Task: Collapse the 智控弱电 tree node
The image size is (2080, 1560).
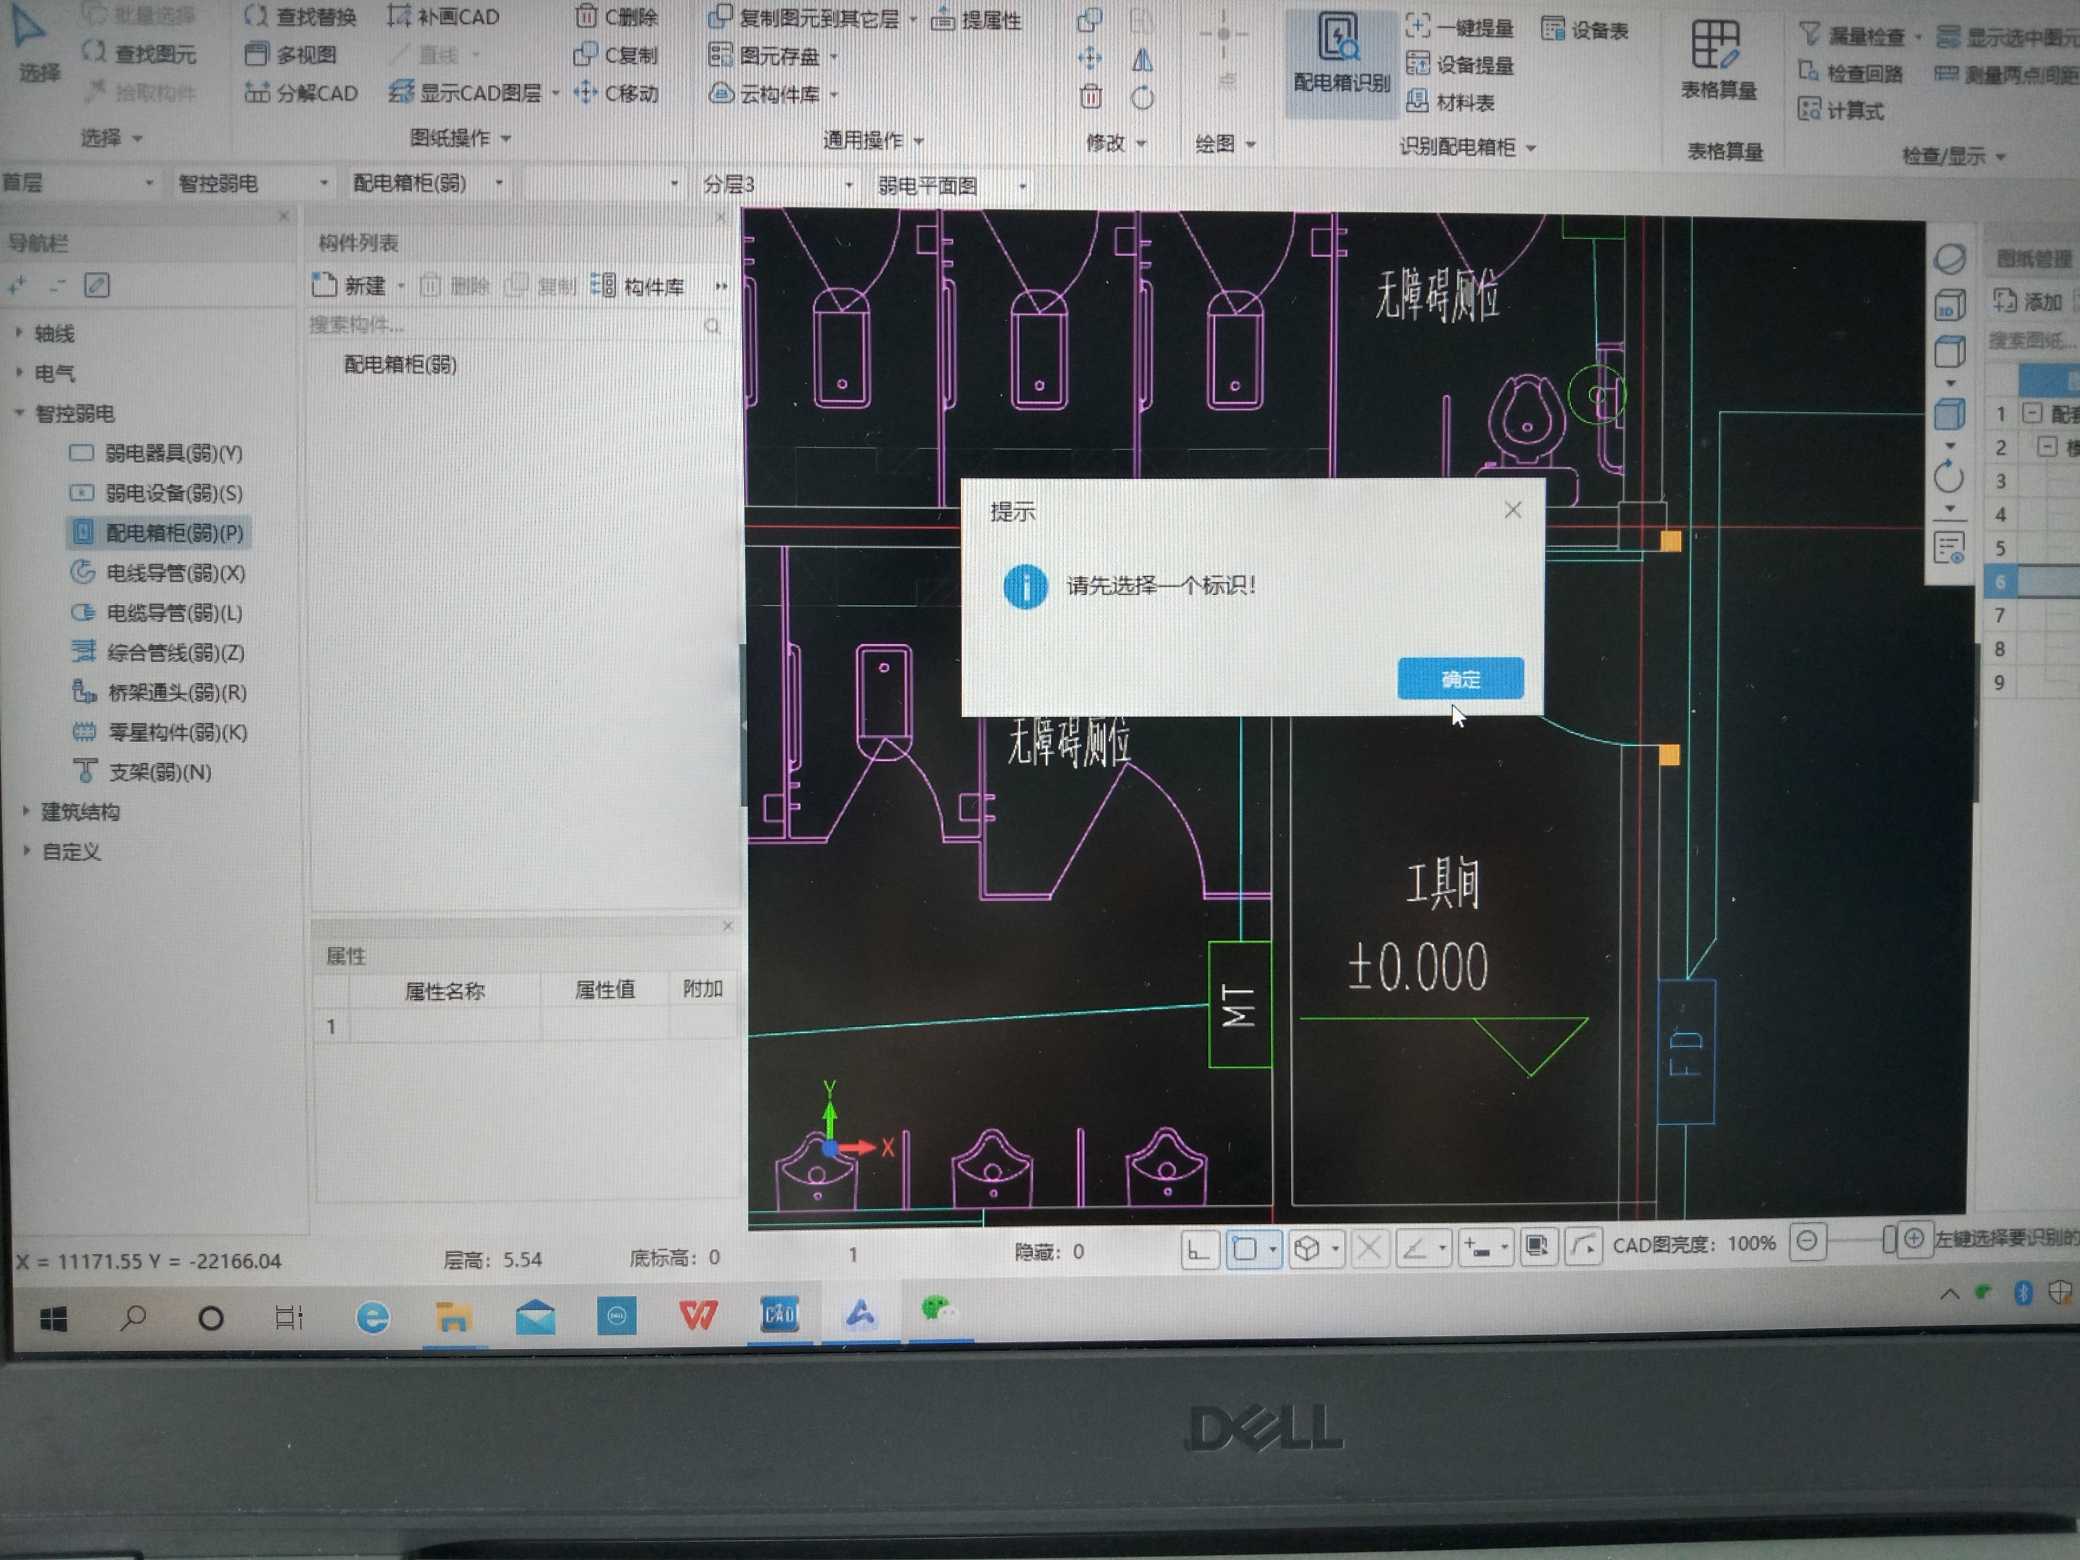Action: (19, 413)
